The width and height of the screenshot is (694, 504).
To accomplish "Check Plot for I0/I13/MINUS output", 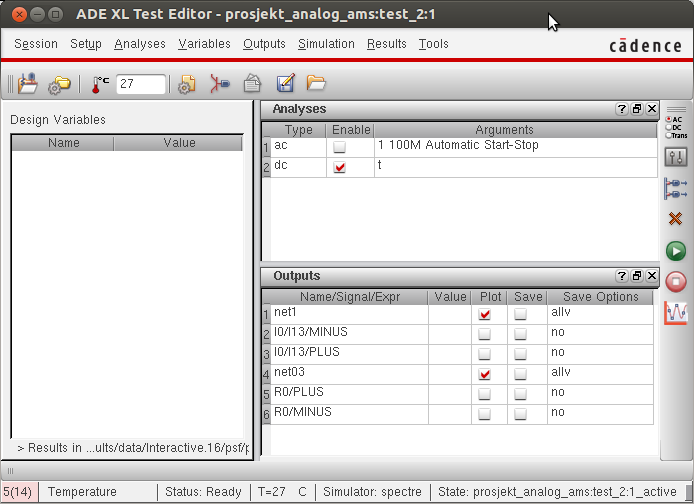I will (485, 334).
